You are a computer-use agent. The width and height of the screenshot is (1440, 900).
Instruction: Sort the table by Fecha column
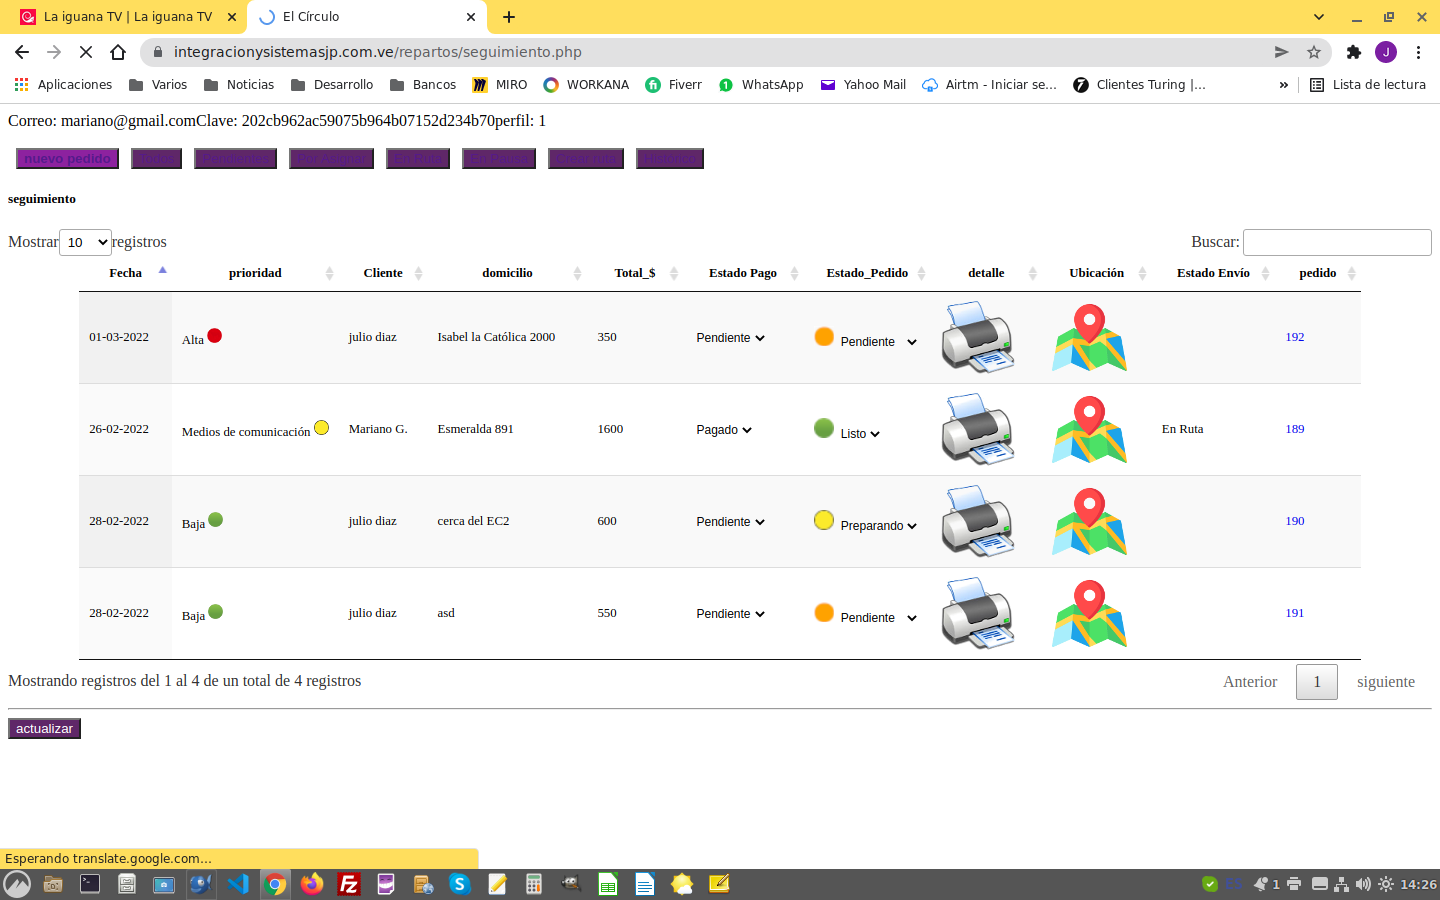tap(126, 273)
